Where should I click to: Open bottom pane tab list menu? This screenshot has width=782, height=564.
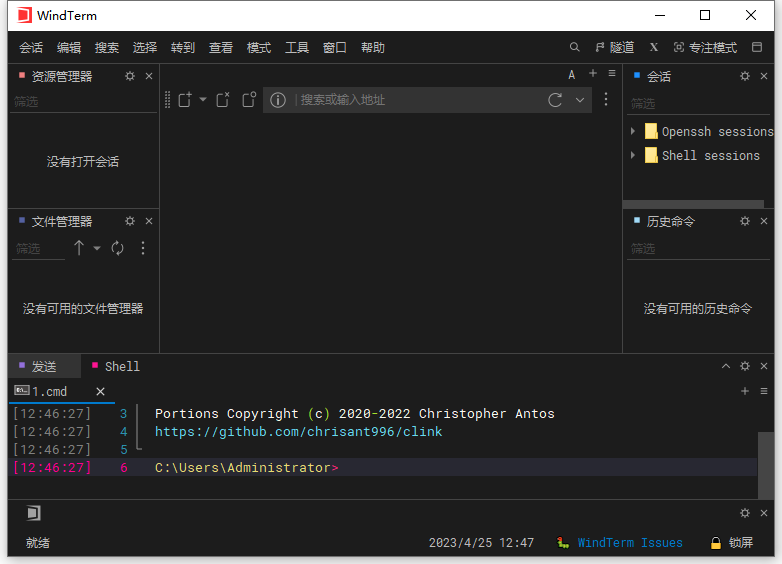pos(764,391)
